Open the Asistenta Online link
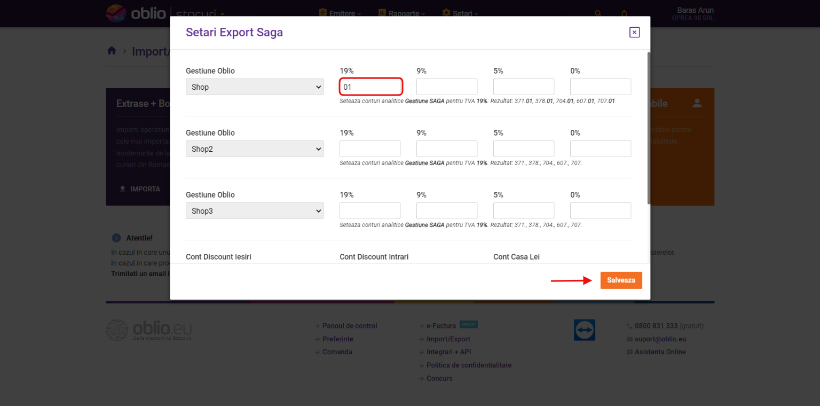 660,352
